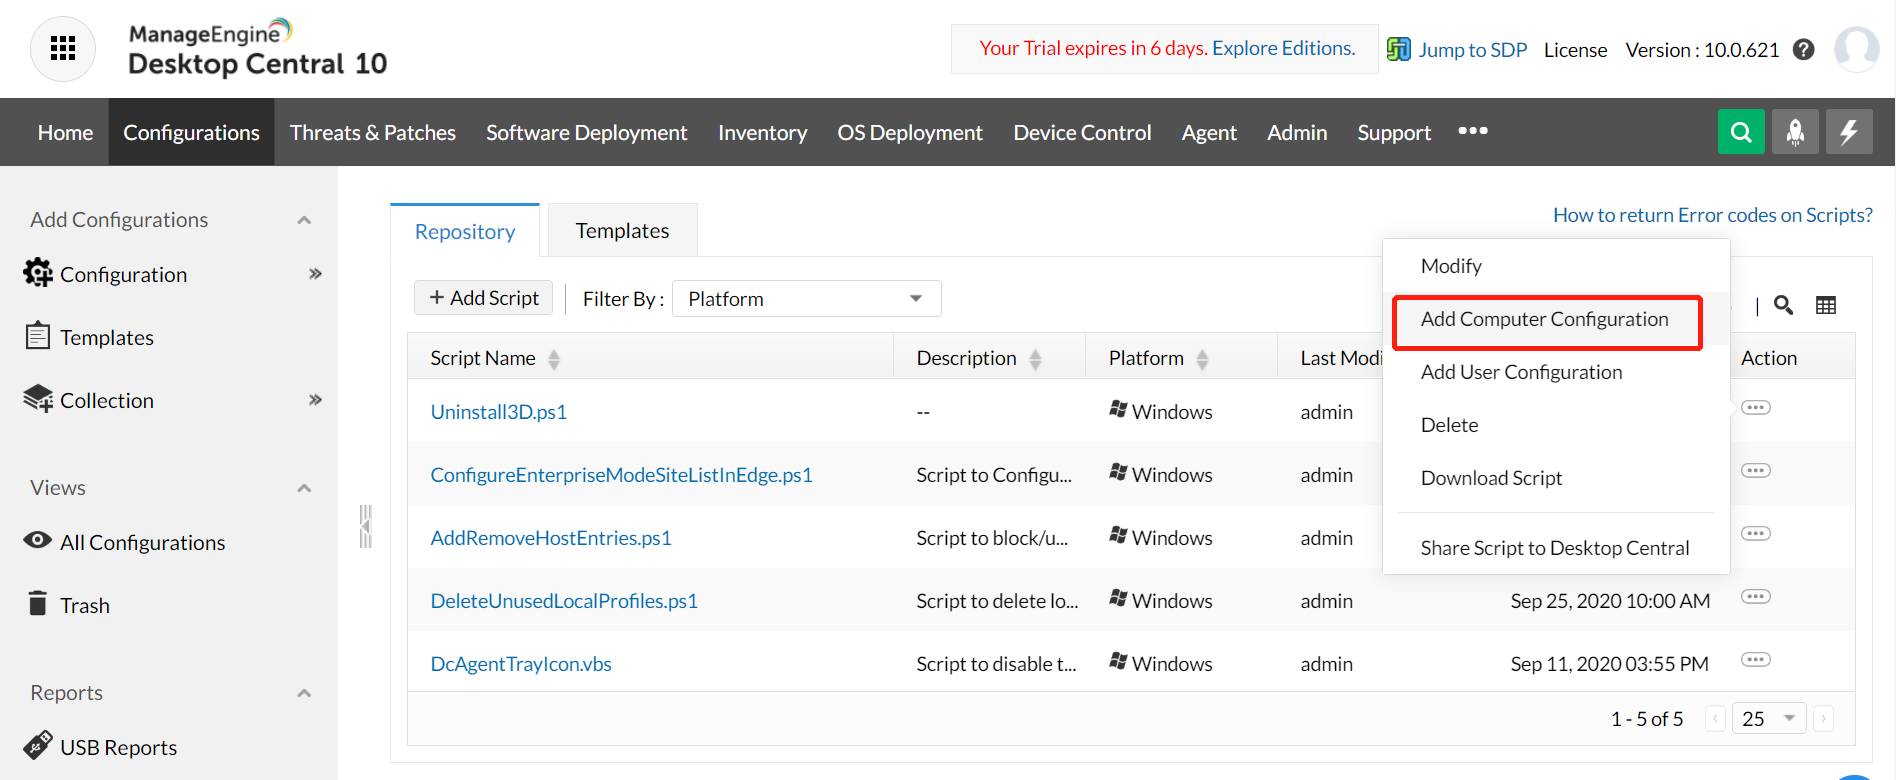Collapse the Add Configurations section
Image resolution: width=1896 pixels, height=780 pixels.
(304, 220)
